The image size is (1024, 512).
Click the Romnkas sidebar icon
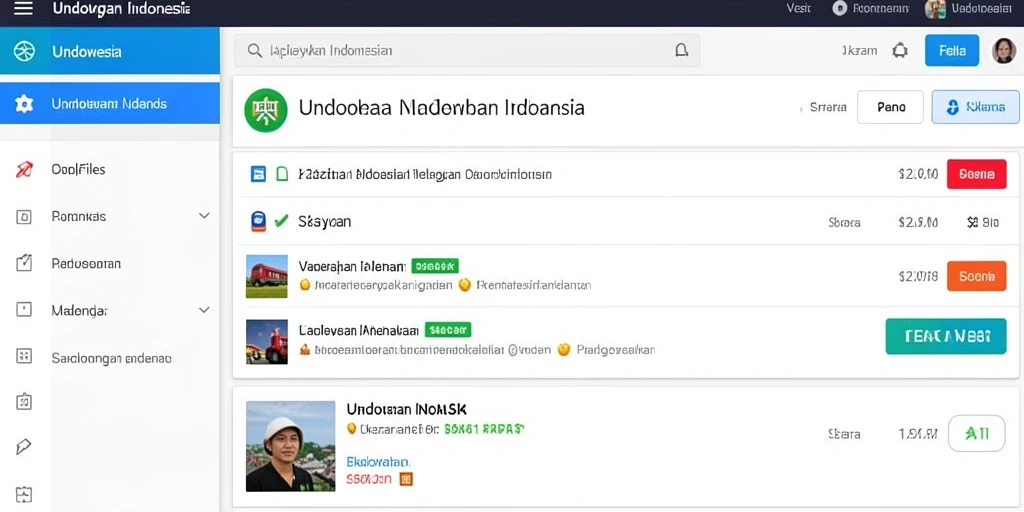pyautogui.click(x=24, y=217)
